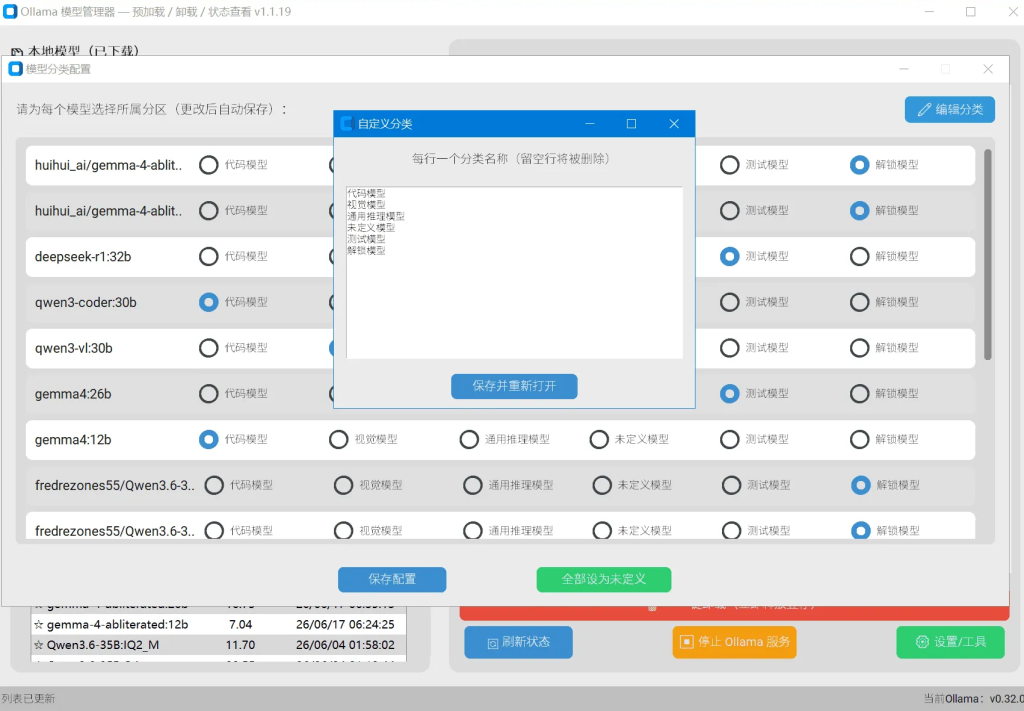Select 代码模型 for deepseek-r1:32b
The width and height of the screenshot is (1024, 711).
209,257
